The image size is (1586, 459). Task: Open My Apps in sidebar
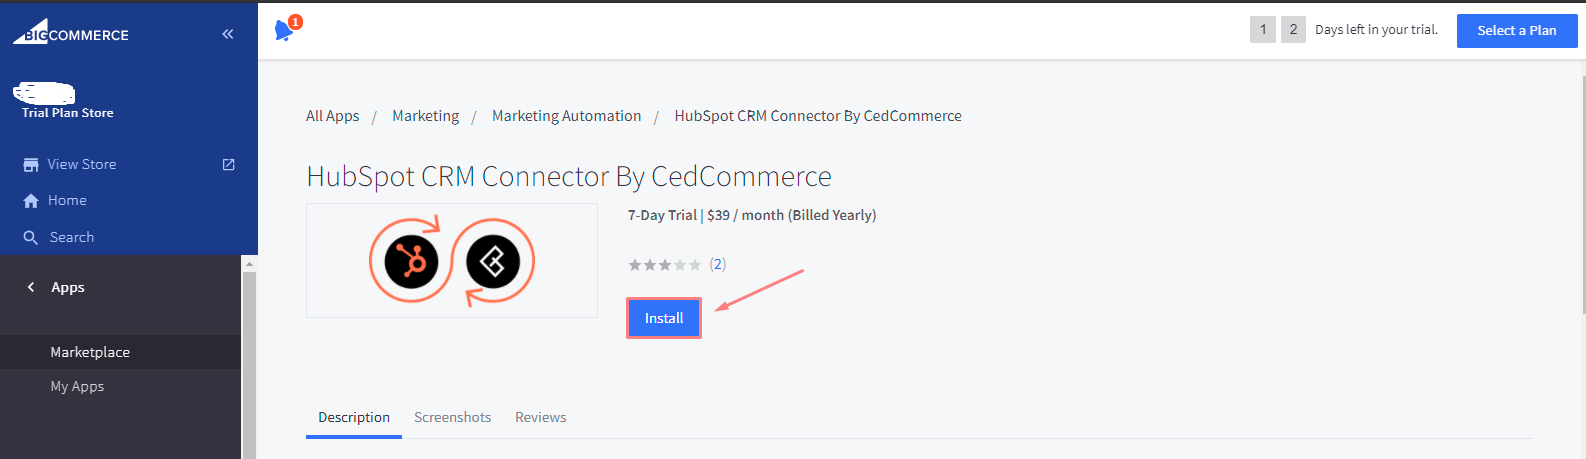click(x=77, y=386)
